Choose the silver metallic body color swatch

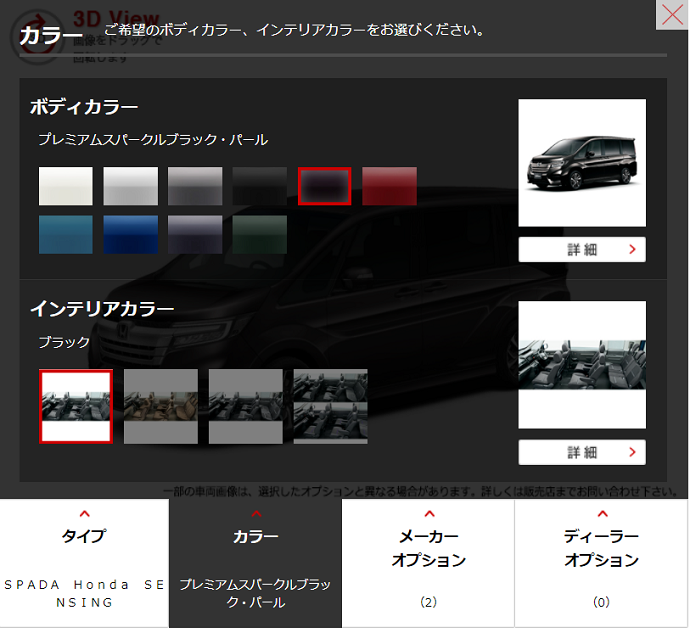pyautogui.click(x=131, y=186)
